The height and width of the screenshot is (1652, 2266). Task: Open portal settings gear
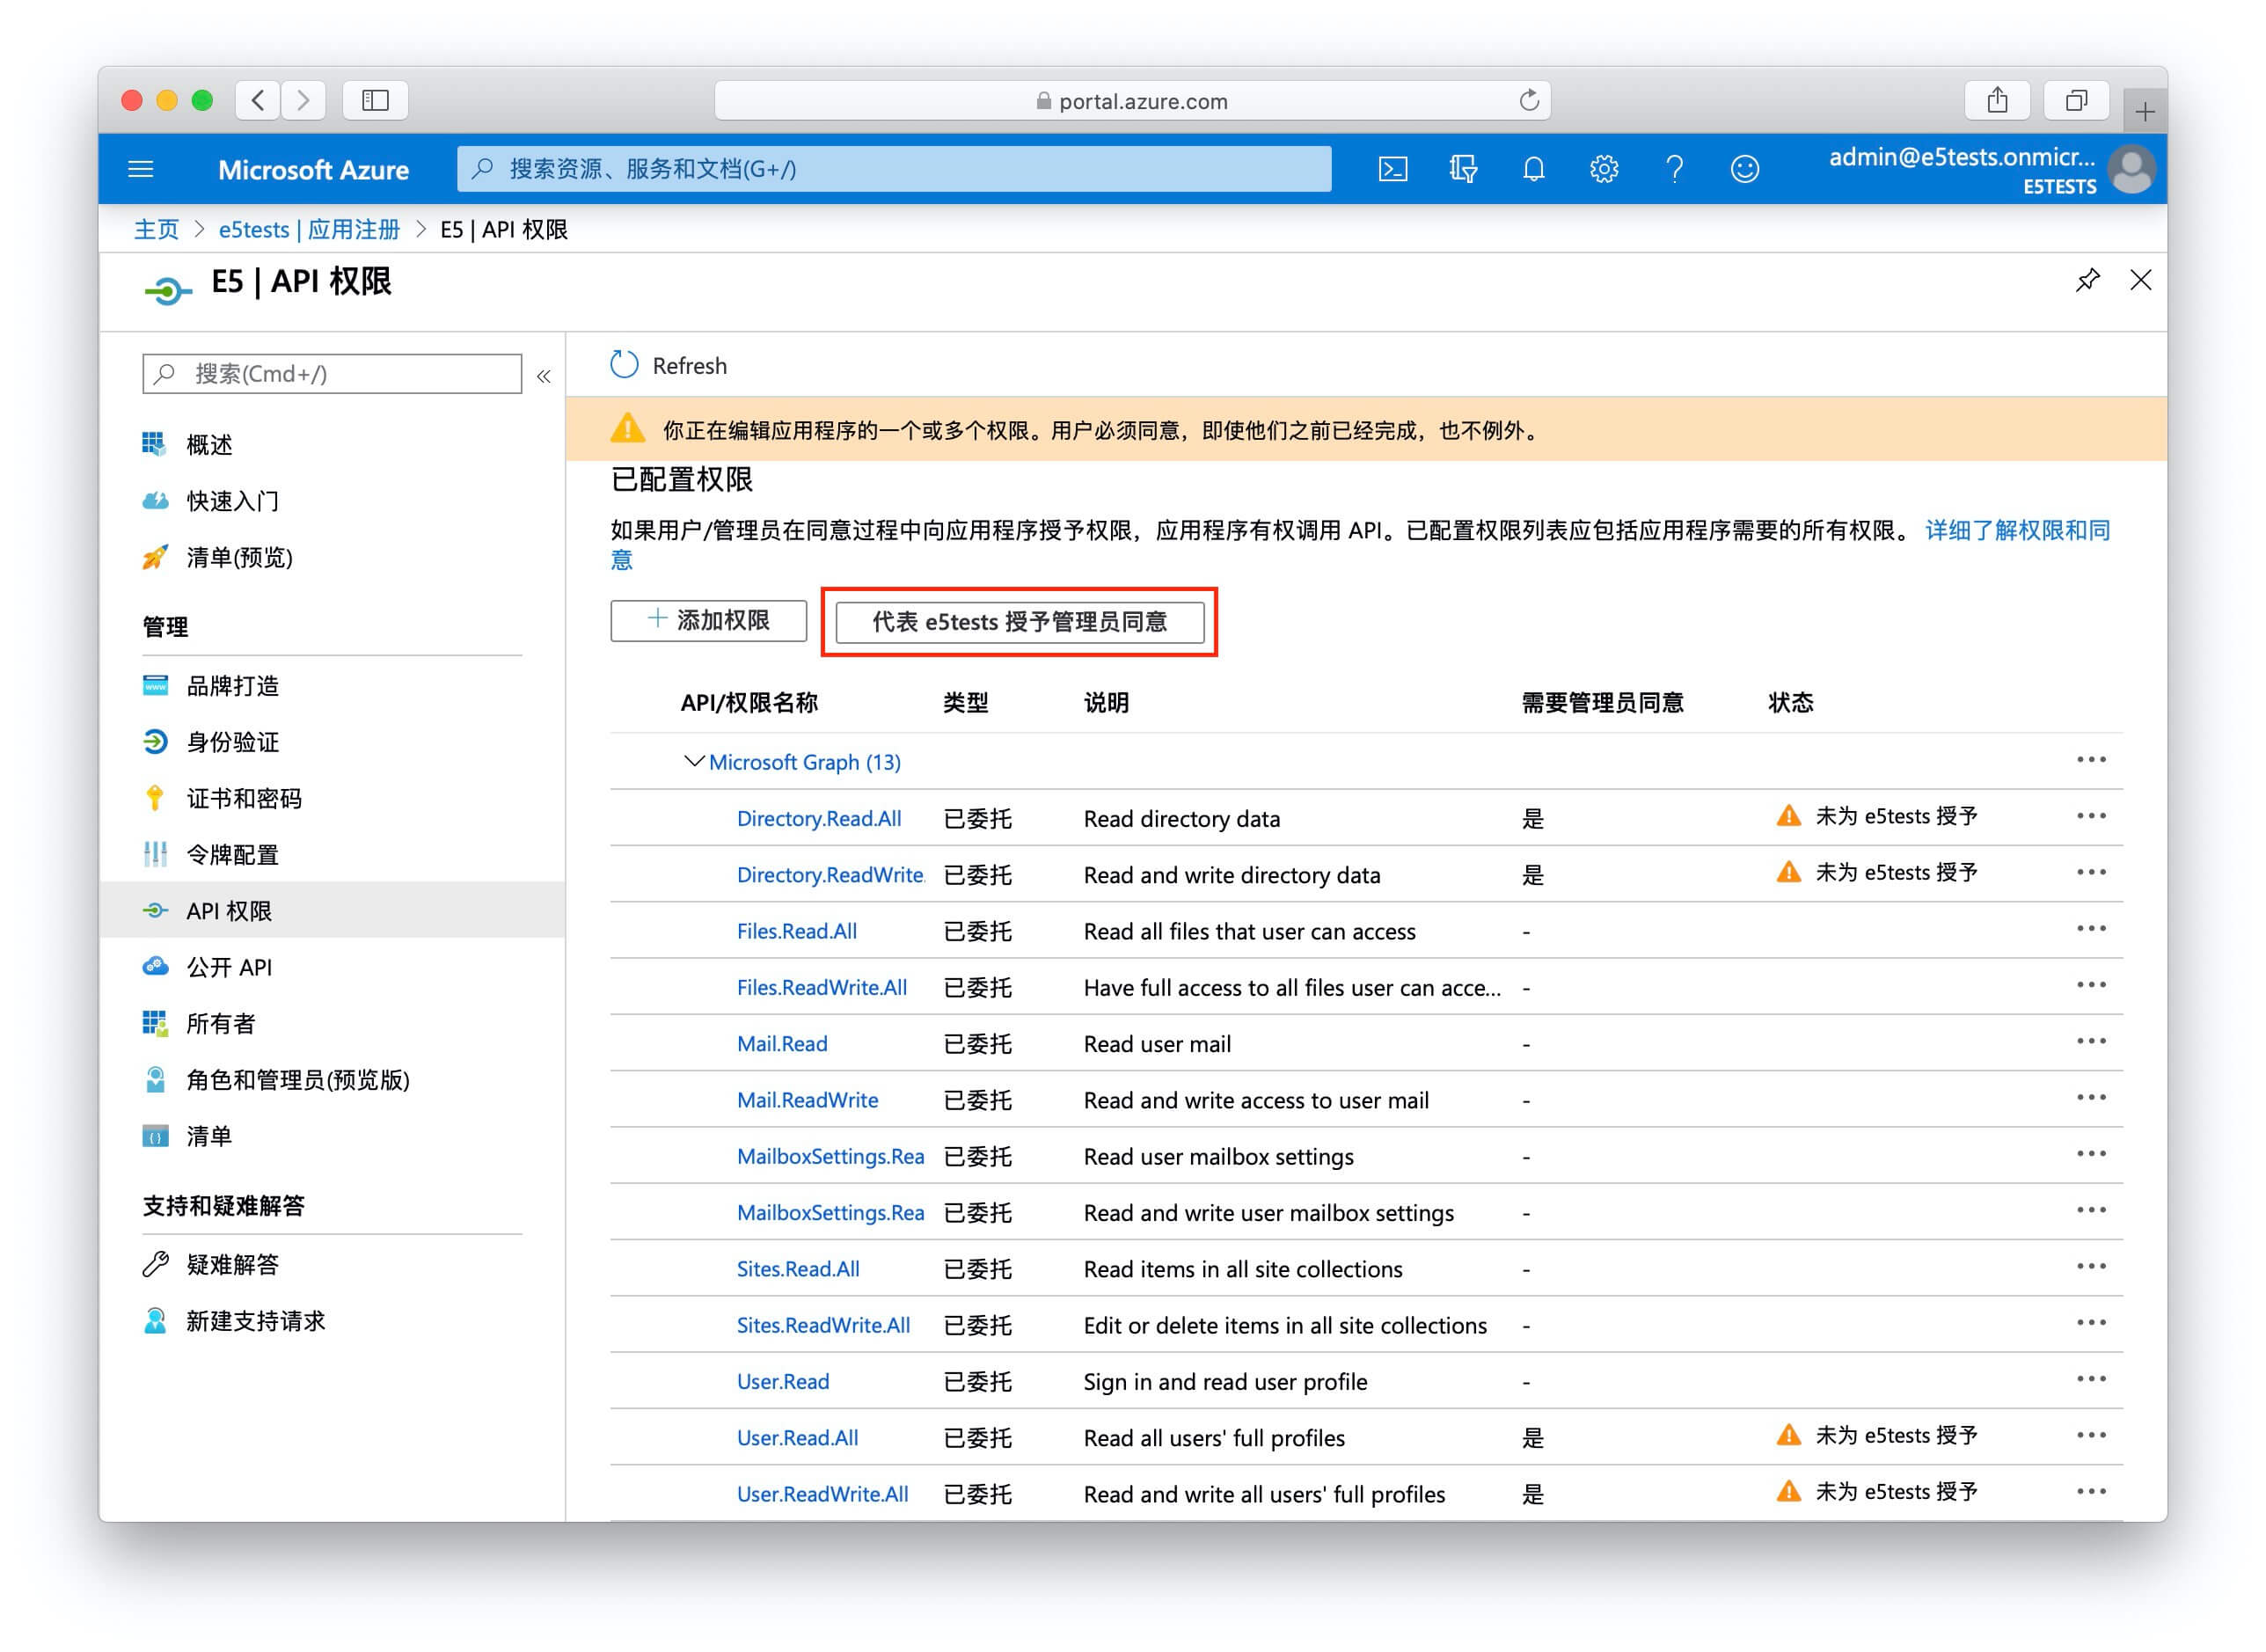click(1604, 169)
